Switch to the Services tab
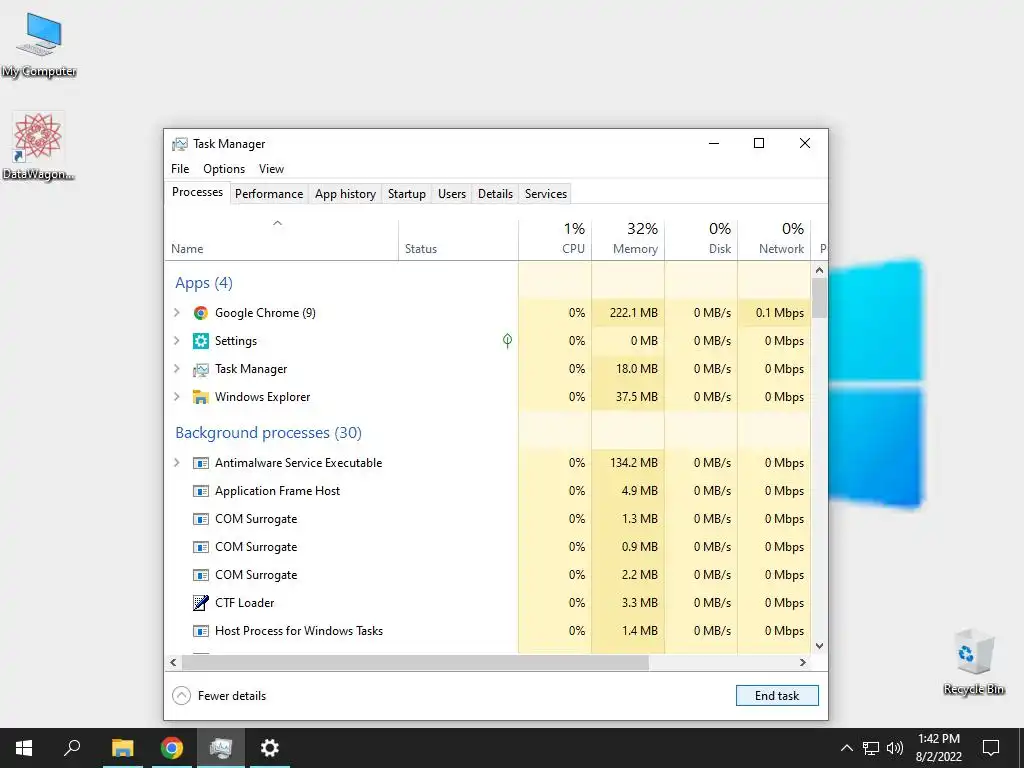The height and width of the screenshot is (768, 1024). click(546, 194)
